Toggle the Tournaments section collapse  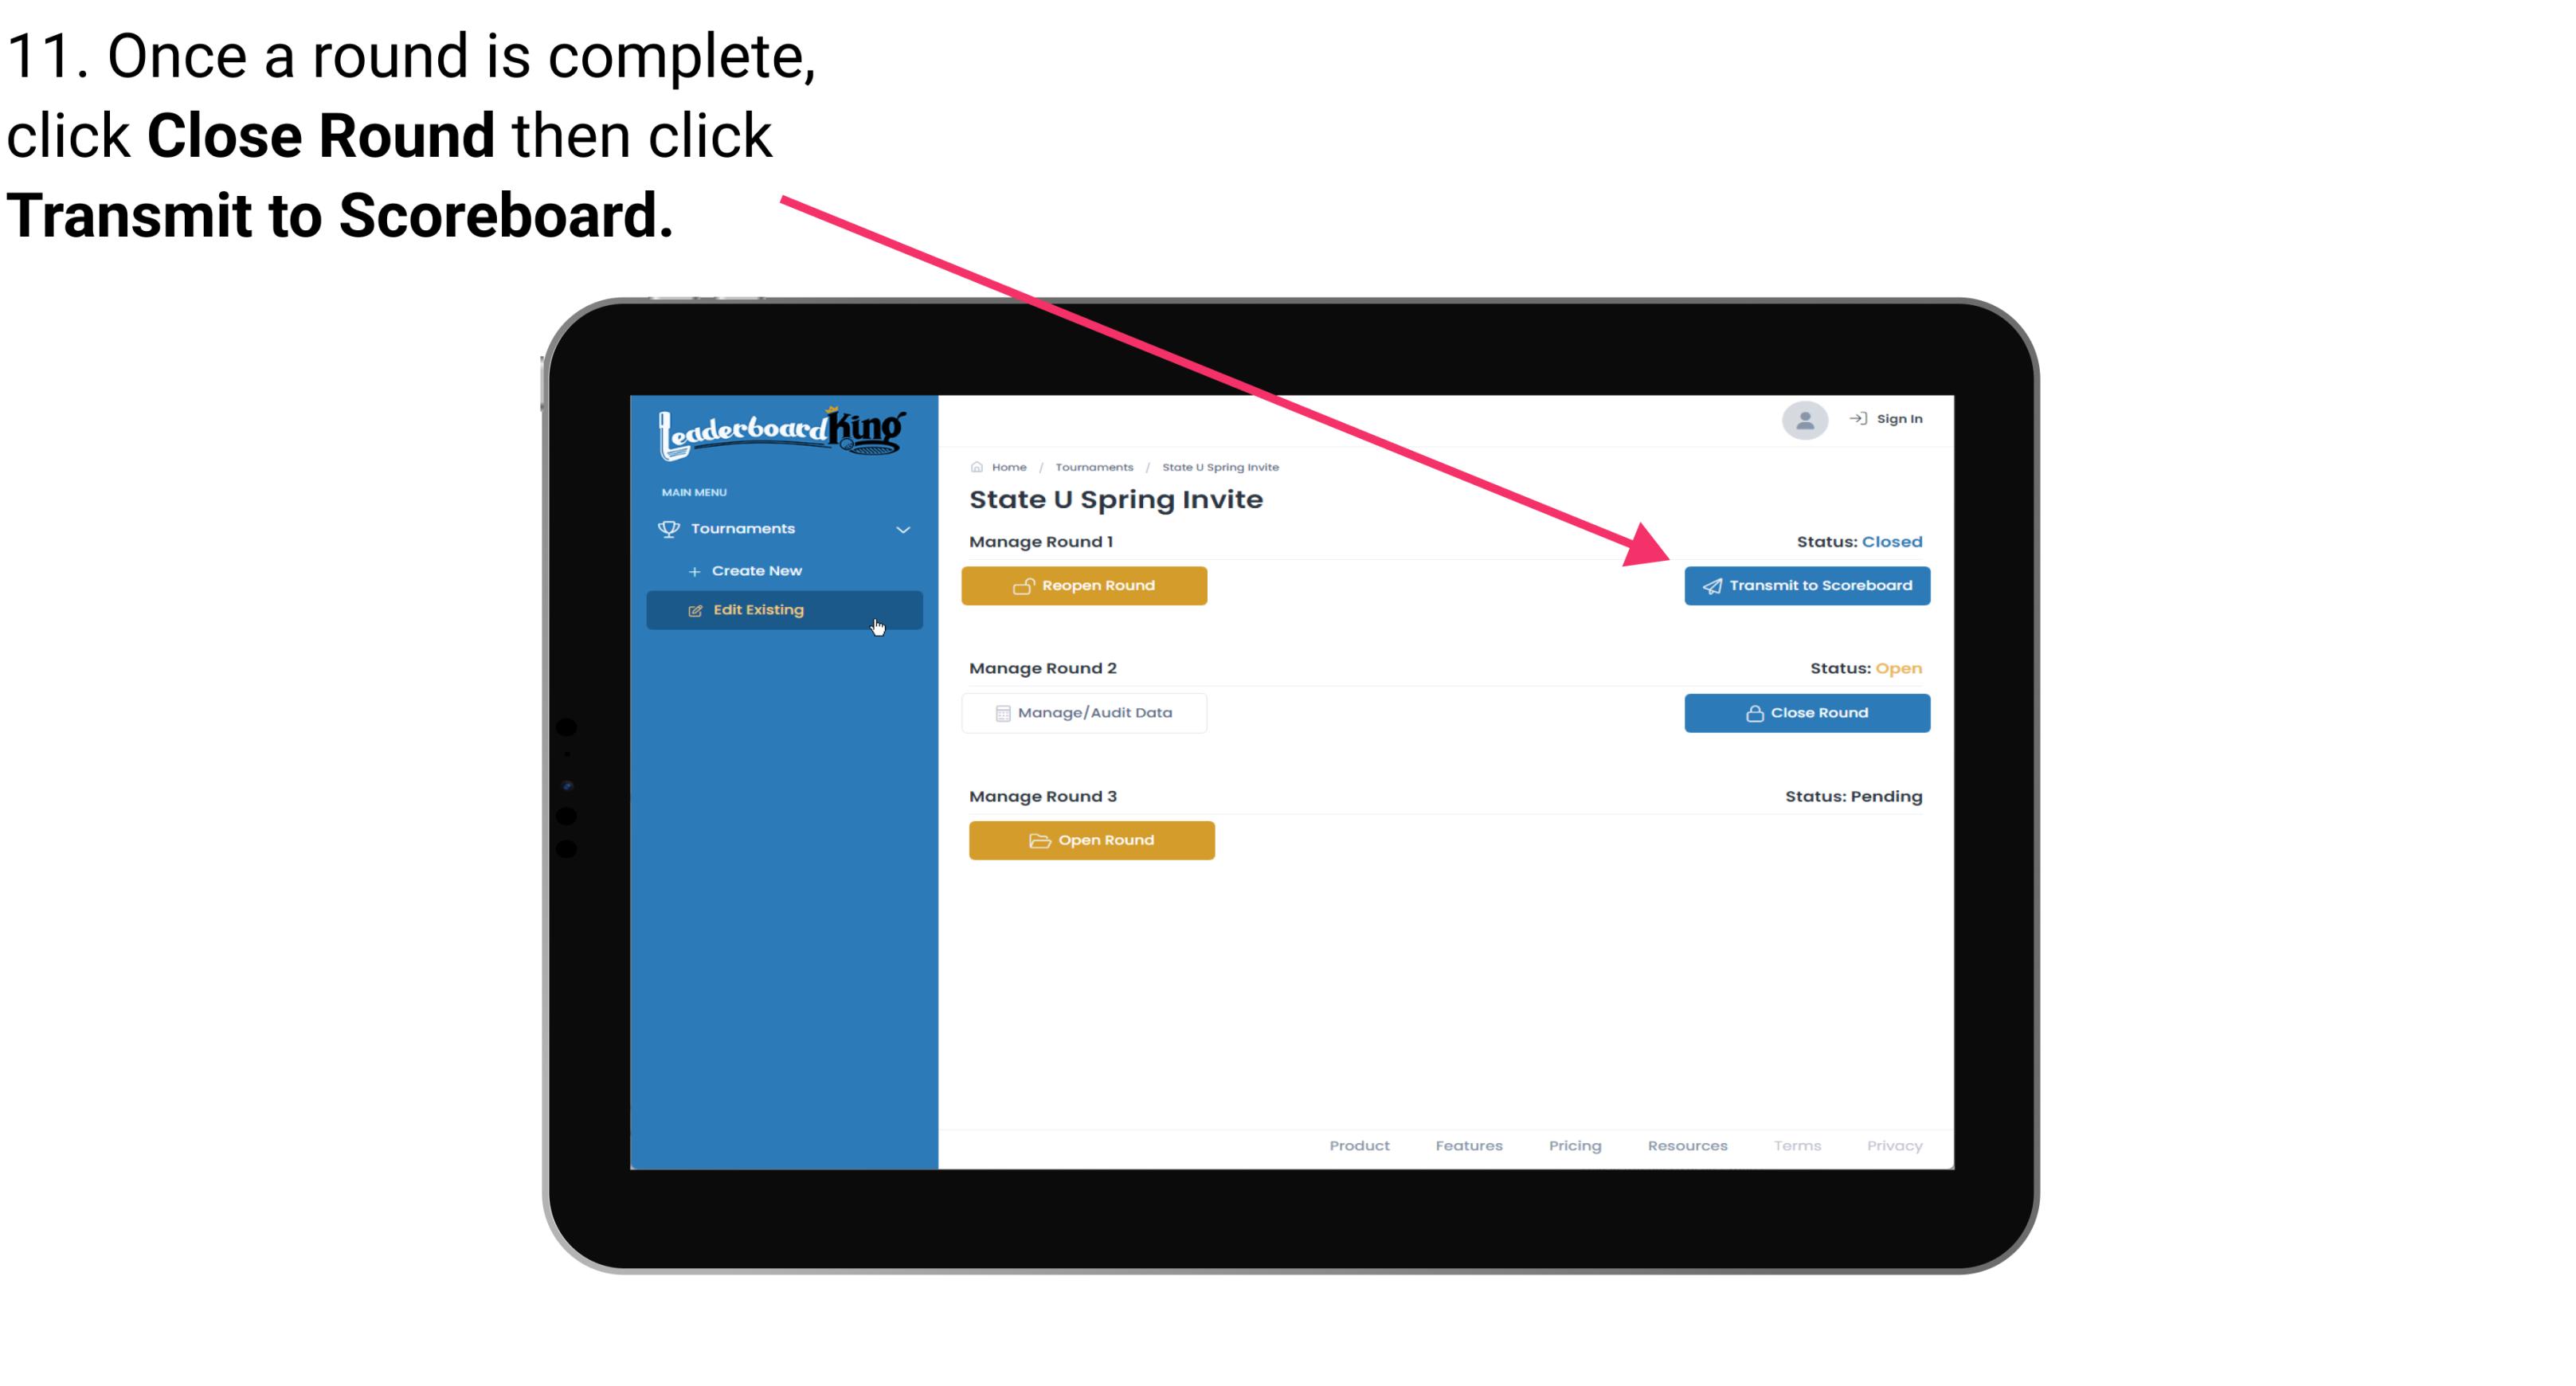point(901,529)
